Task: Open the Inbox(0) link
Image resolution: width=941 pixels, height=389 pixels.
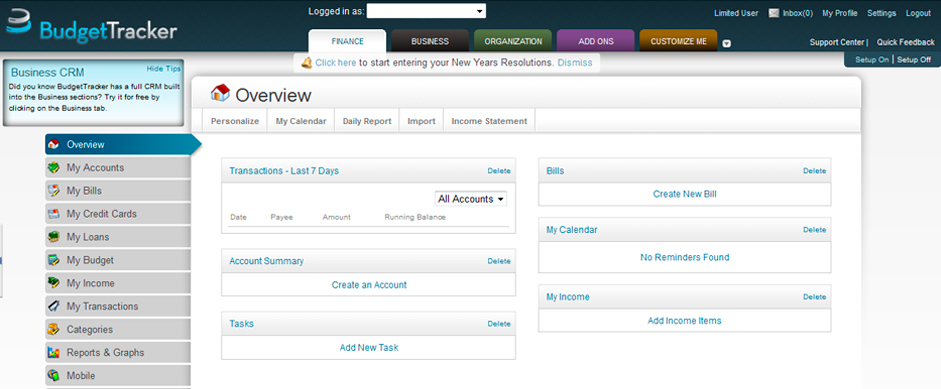Action: tap(798, 13)
